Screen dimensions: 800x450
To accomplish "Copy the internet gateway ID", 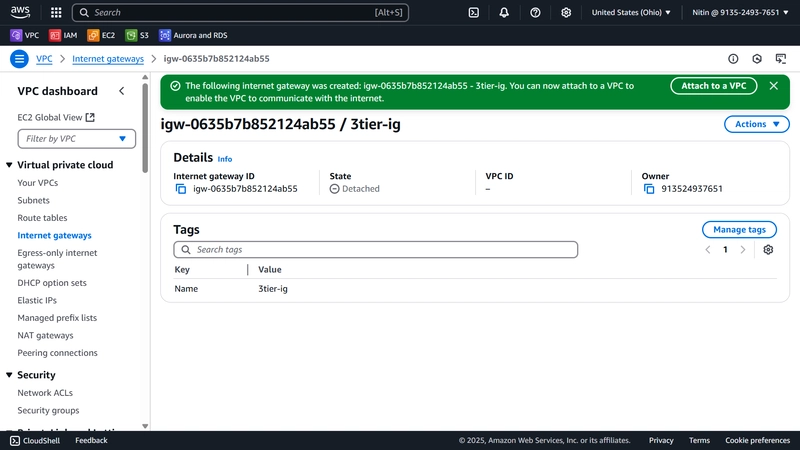I will pos(181,189).
